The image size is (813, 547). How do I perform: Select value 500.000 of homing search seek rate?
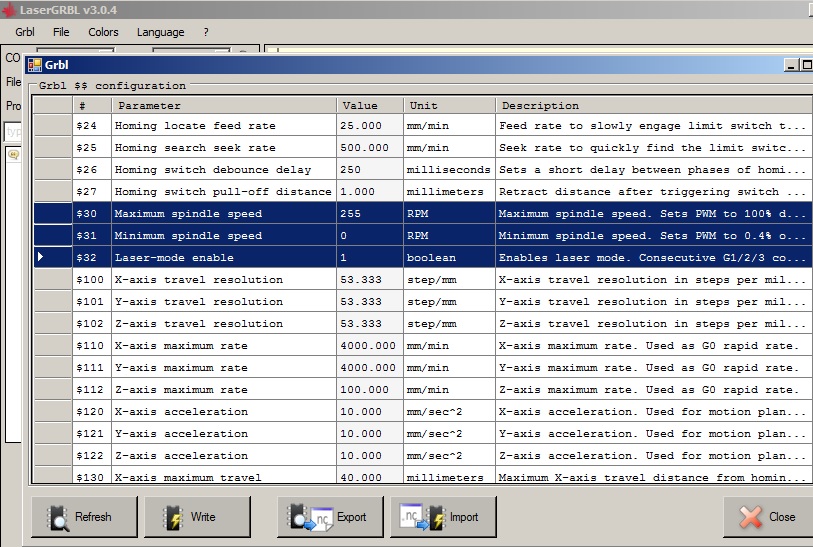(x=370, y=148)
